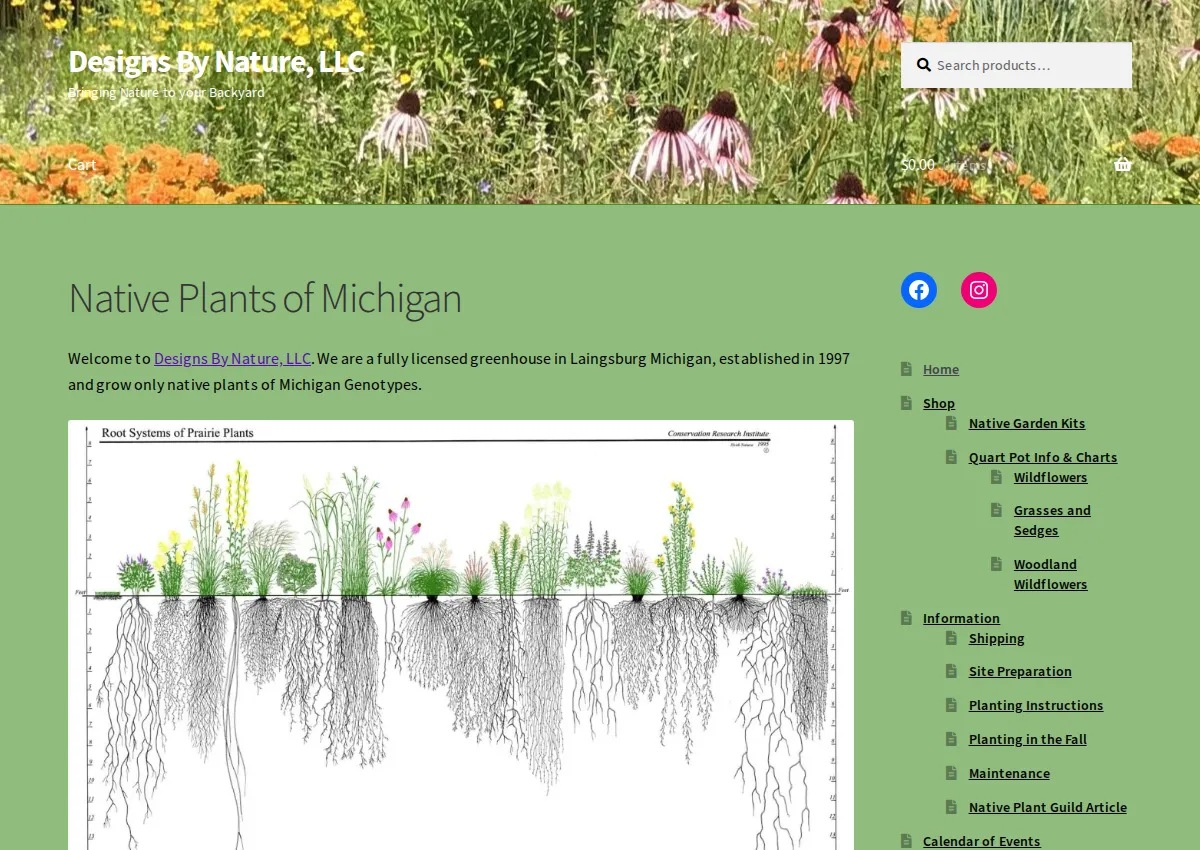Click the search magnifier icon
Image resolution: width=1200 pixels, height=850 pixels.
[x=924, y=65]
